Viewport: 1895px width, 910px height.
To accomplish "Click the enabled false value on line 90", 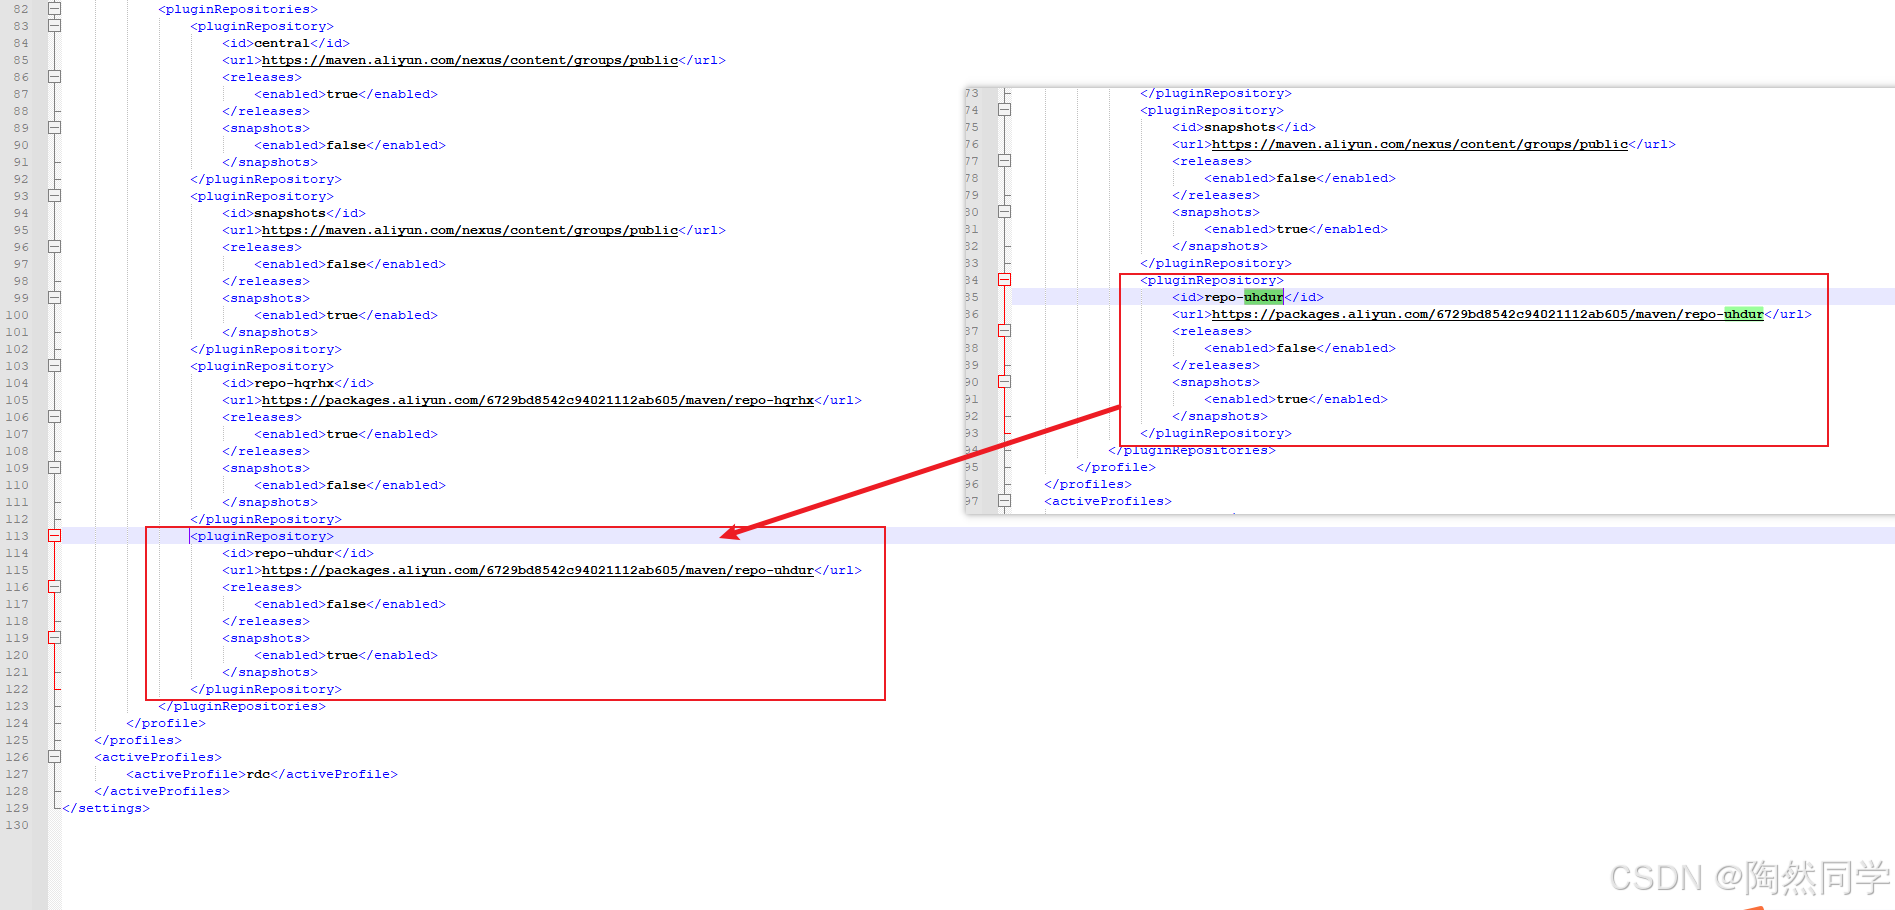I will coord(346,145).
